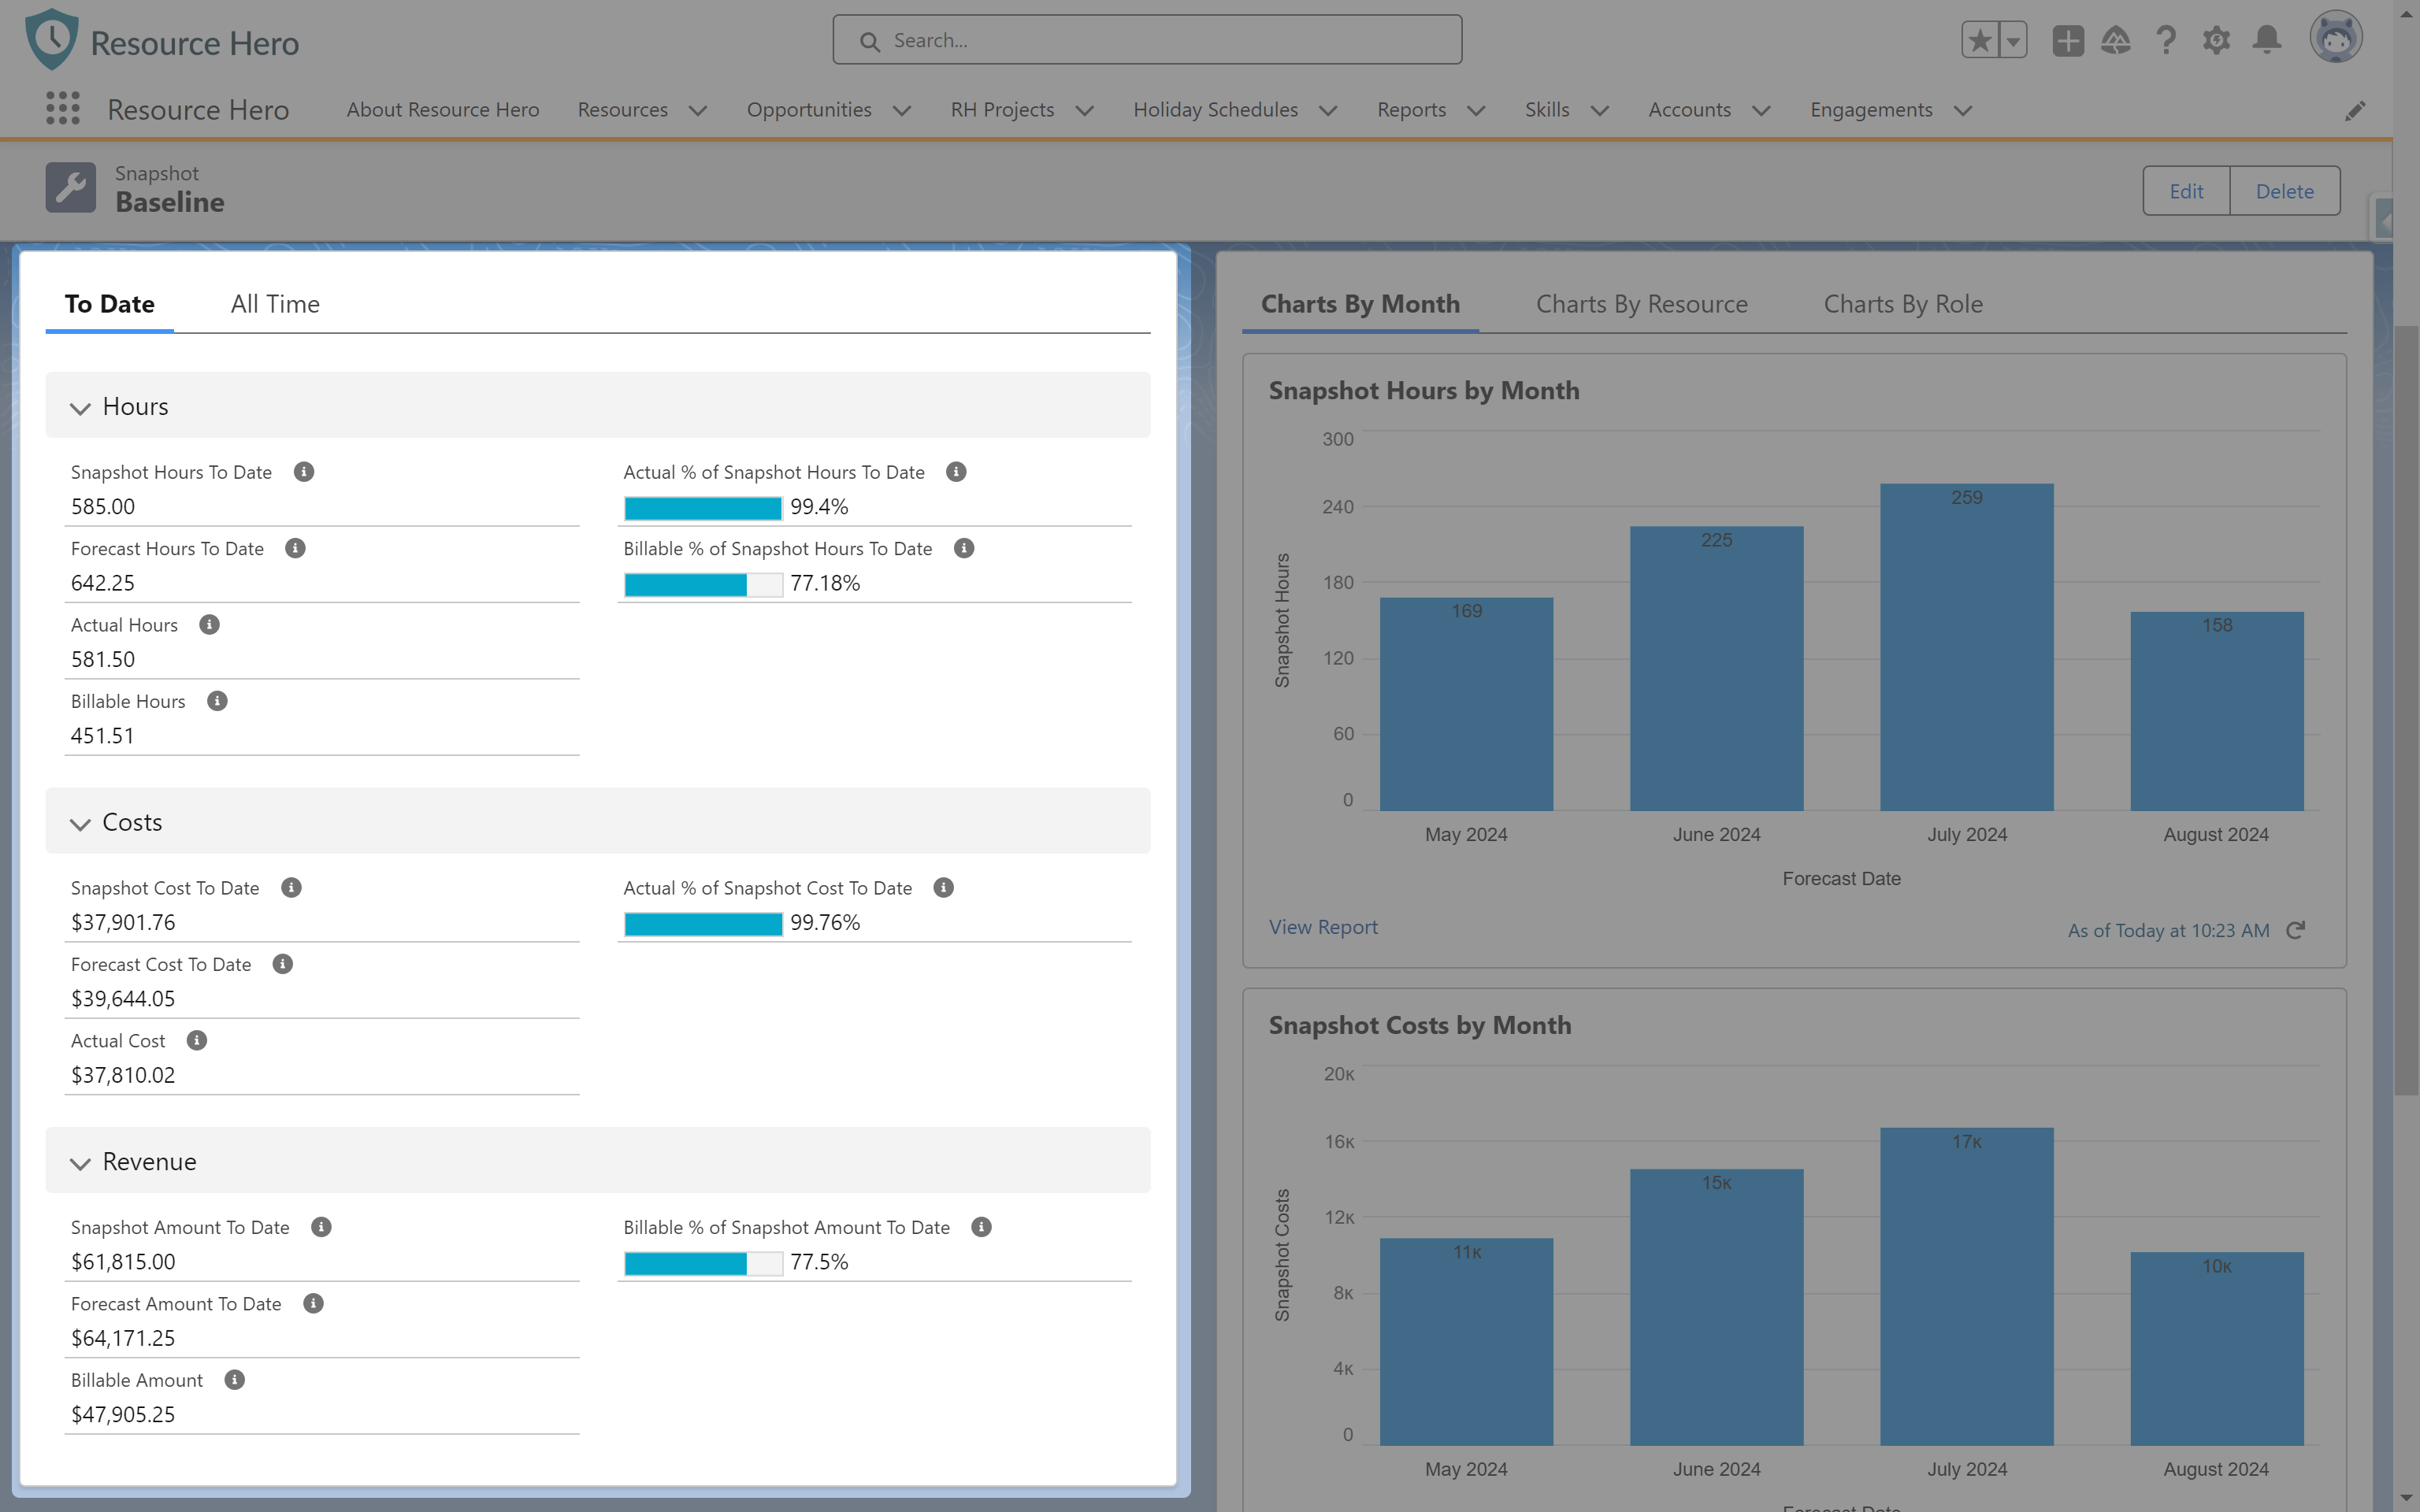Click info icon next to Snapshot Hours To Date
The height and width of the screenshot is (1512, 2420).
click(x=304, y=471)
